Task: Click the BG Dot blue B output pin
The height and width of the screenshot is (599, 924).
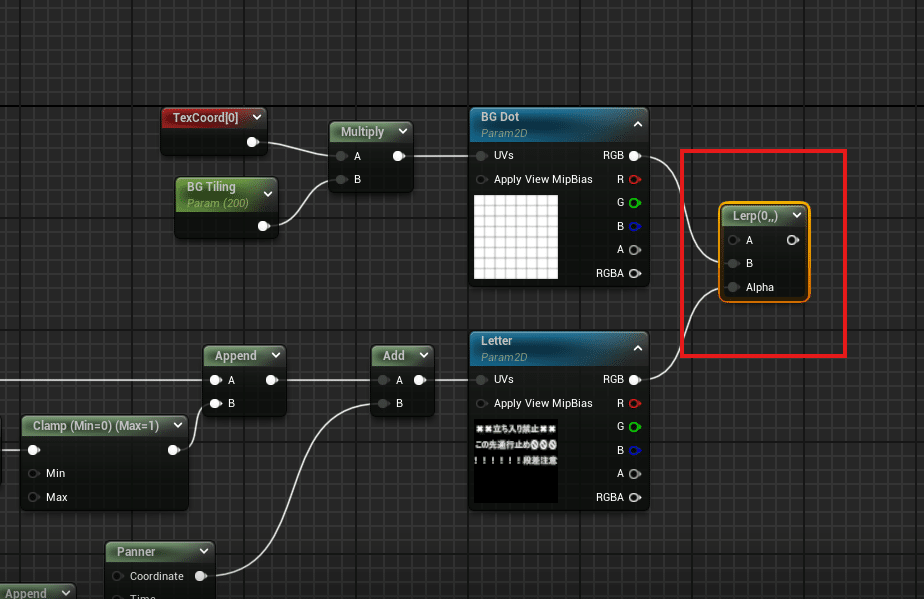Action: coord(635,226)
